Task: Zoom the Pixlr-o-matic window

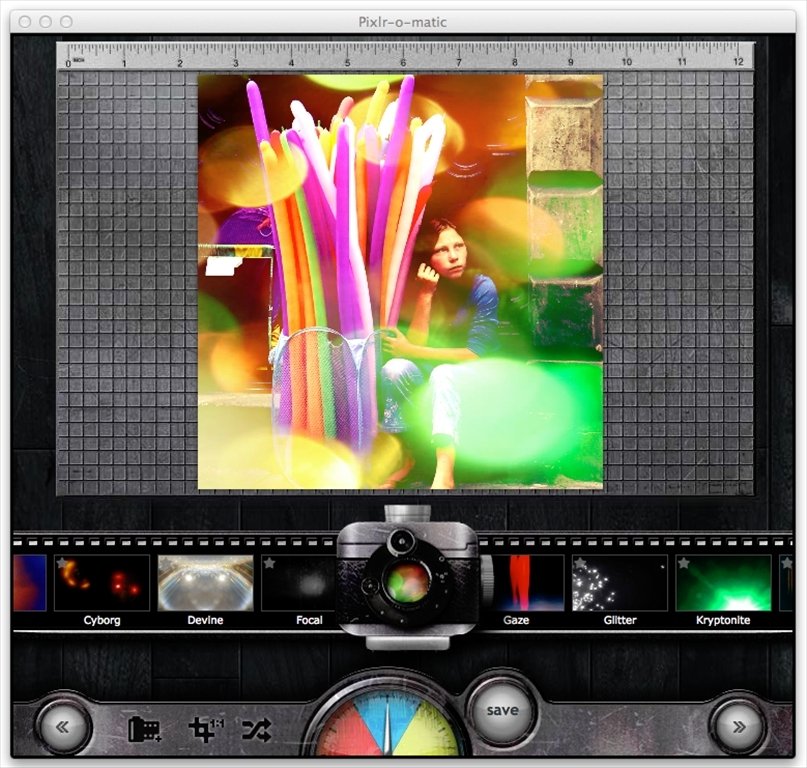Action: click(x=66, y=22)
